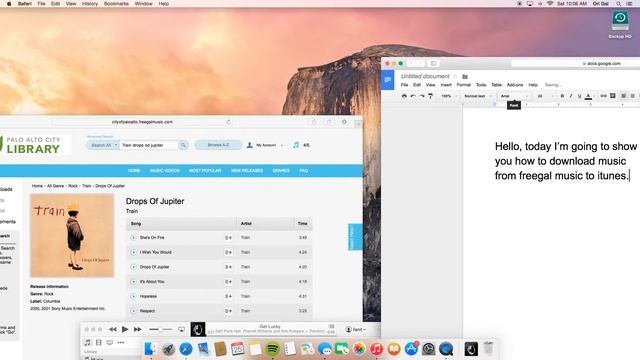The width and height of the screenshot is (640, 360).
Task: Open the blue Docs home icon
Action: [388, 80]
